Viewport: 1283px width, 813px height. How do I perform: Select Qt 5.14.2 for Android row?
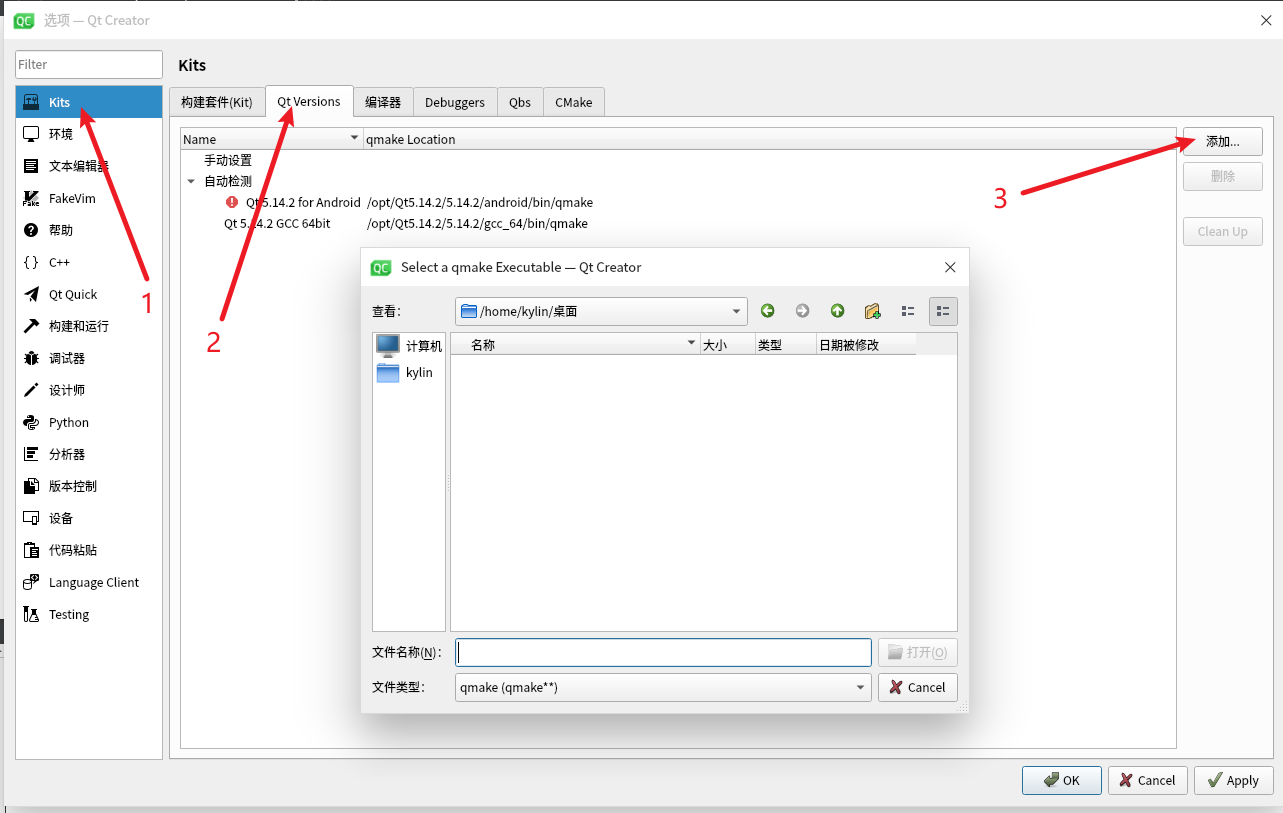click(678, 202)
